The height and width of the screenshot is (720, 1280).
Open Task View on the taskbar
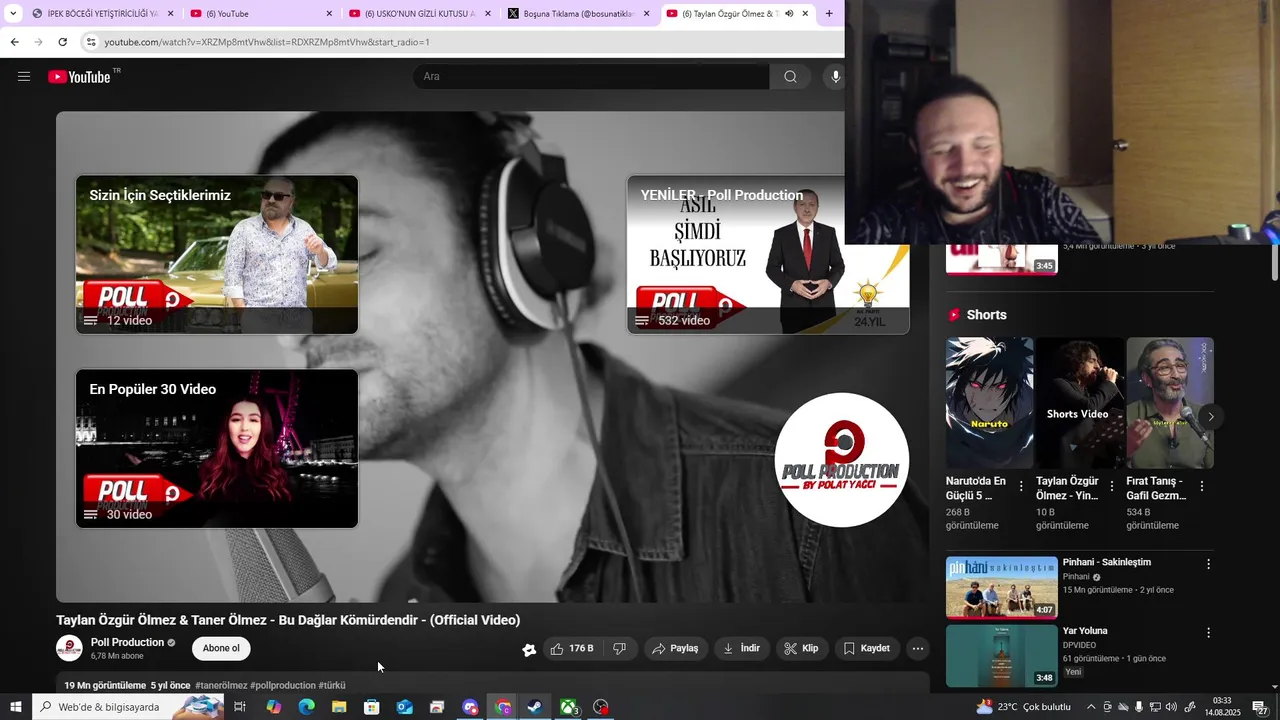click(240, 707)
